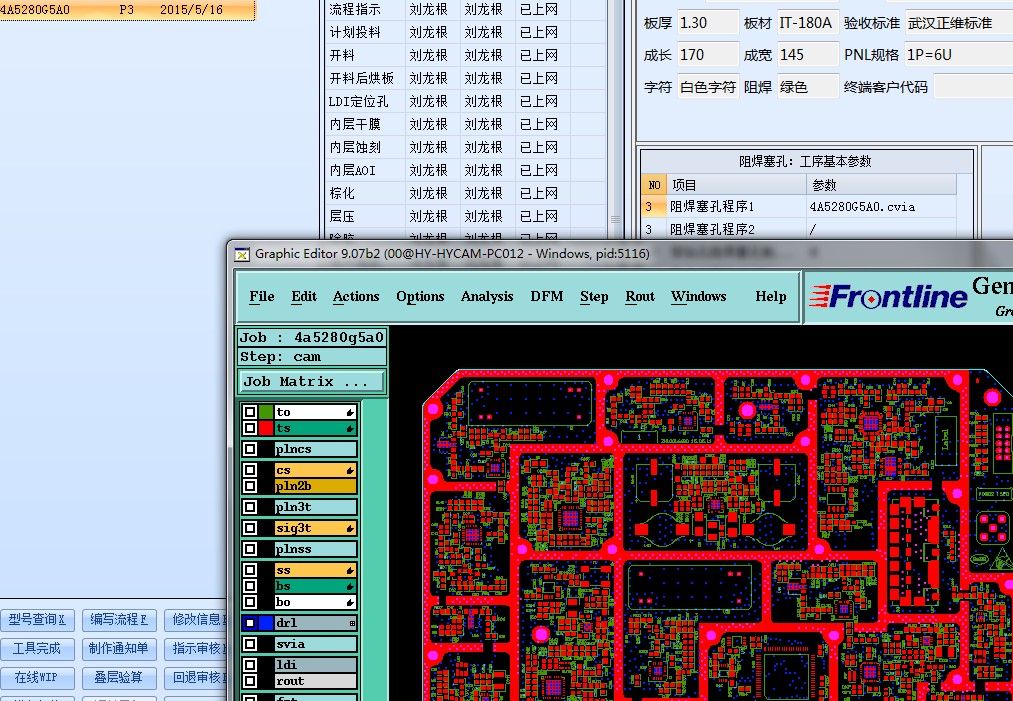The width and height of the screenshot is (1013, 701).
Task: Toggle display checkbox for the to layer
Action: tap(250, 412)
